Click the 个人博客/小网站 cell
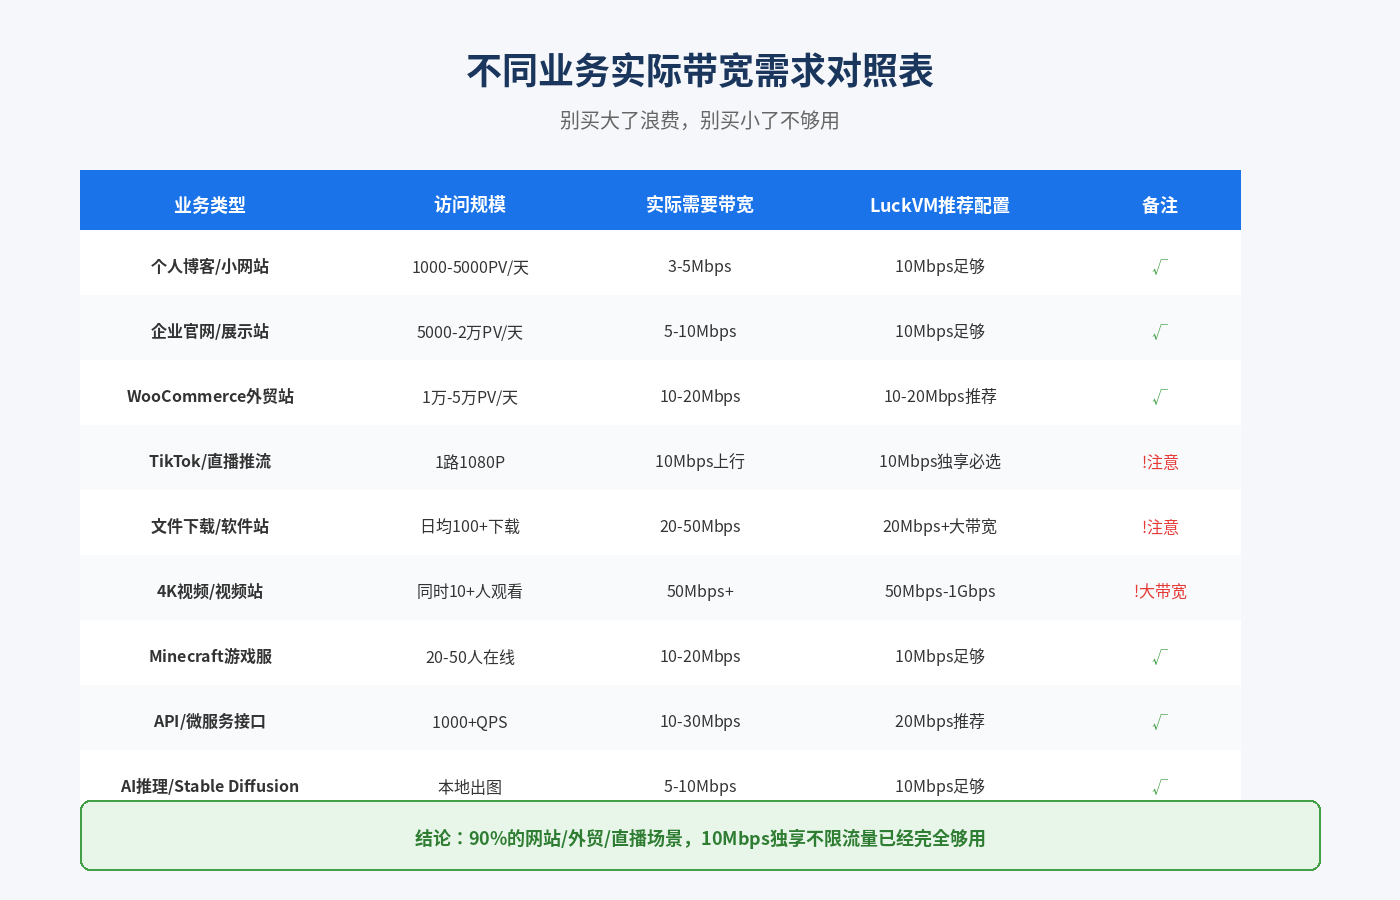This screenshot has width=1400, height=900. pyautogui.click(x=210, y=266)
